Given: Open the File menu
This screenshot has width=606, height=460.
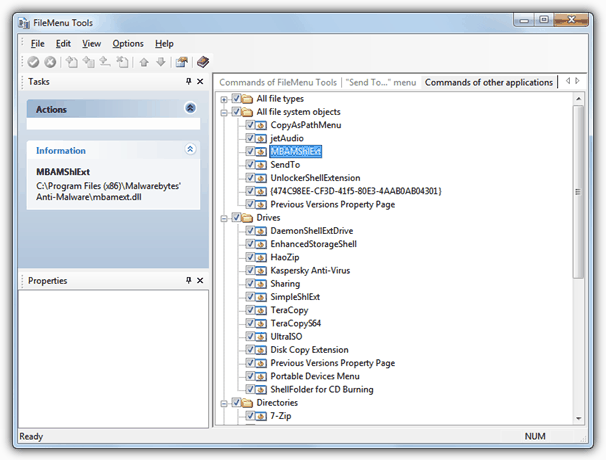Looking at the screenshot, I should [37, 44].
